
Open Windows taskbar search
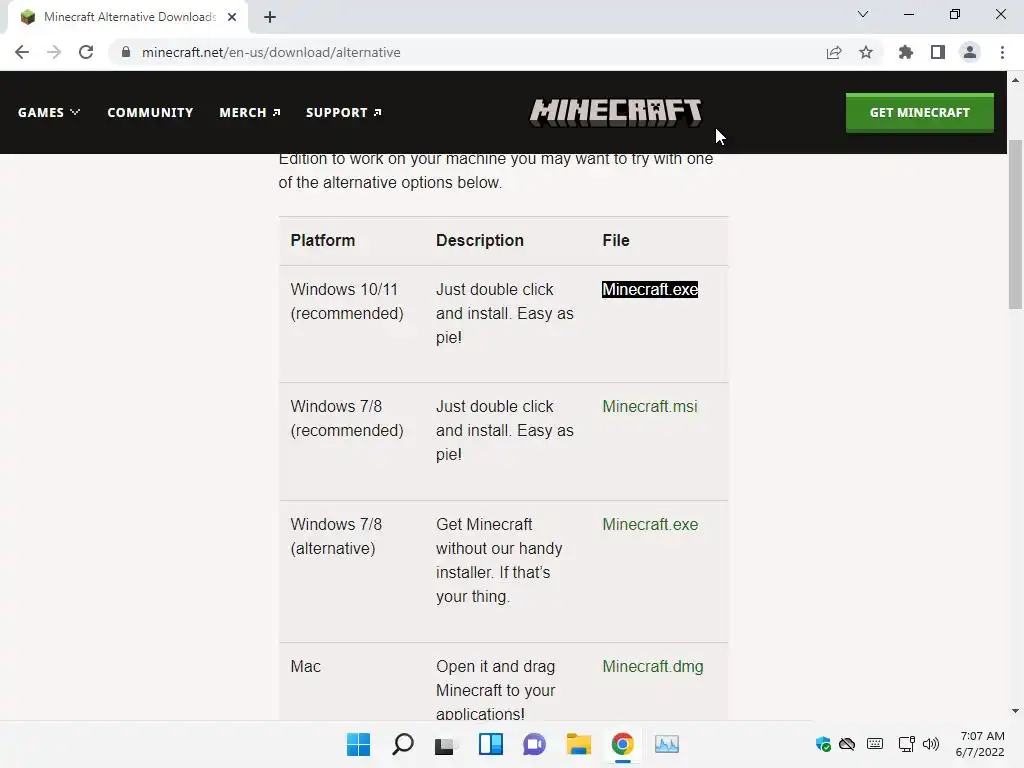(x=402, y=744)
